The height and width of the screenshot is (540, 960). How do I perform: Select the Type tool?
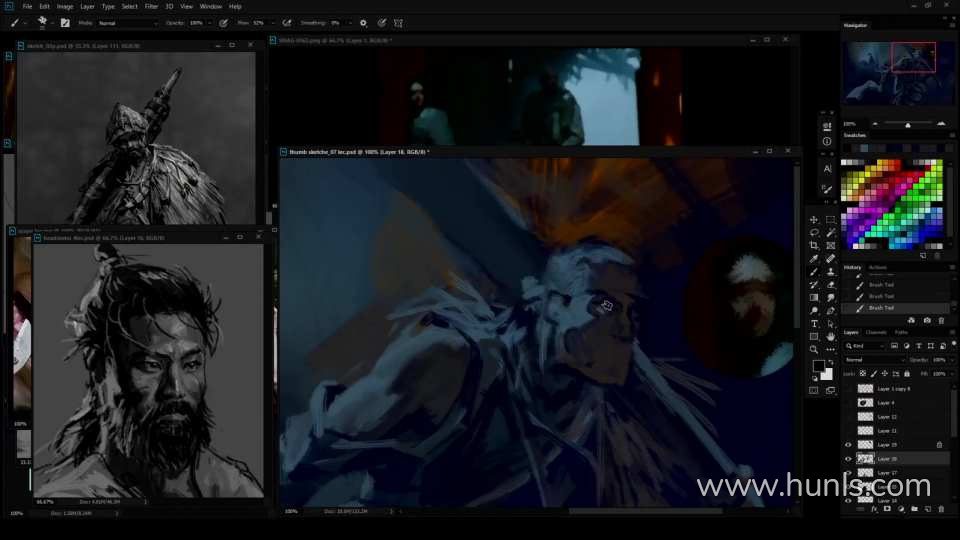[x=814, y=324]
